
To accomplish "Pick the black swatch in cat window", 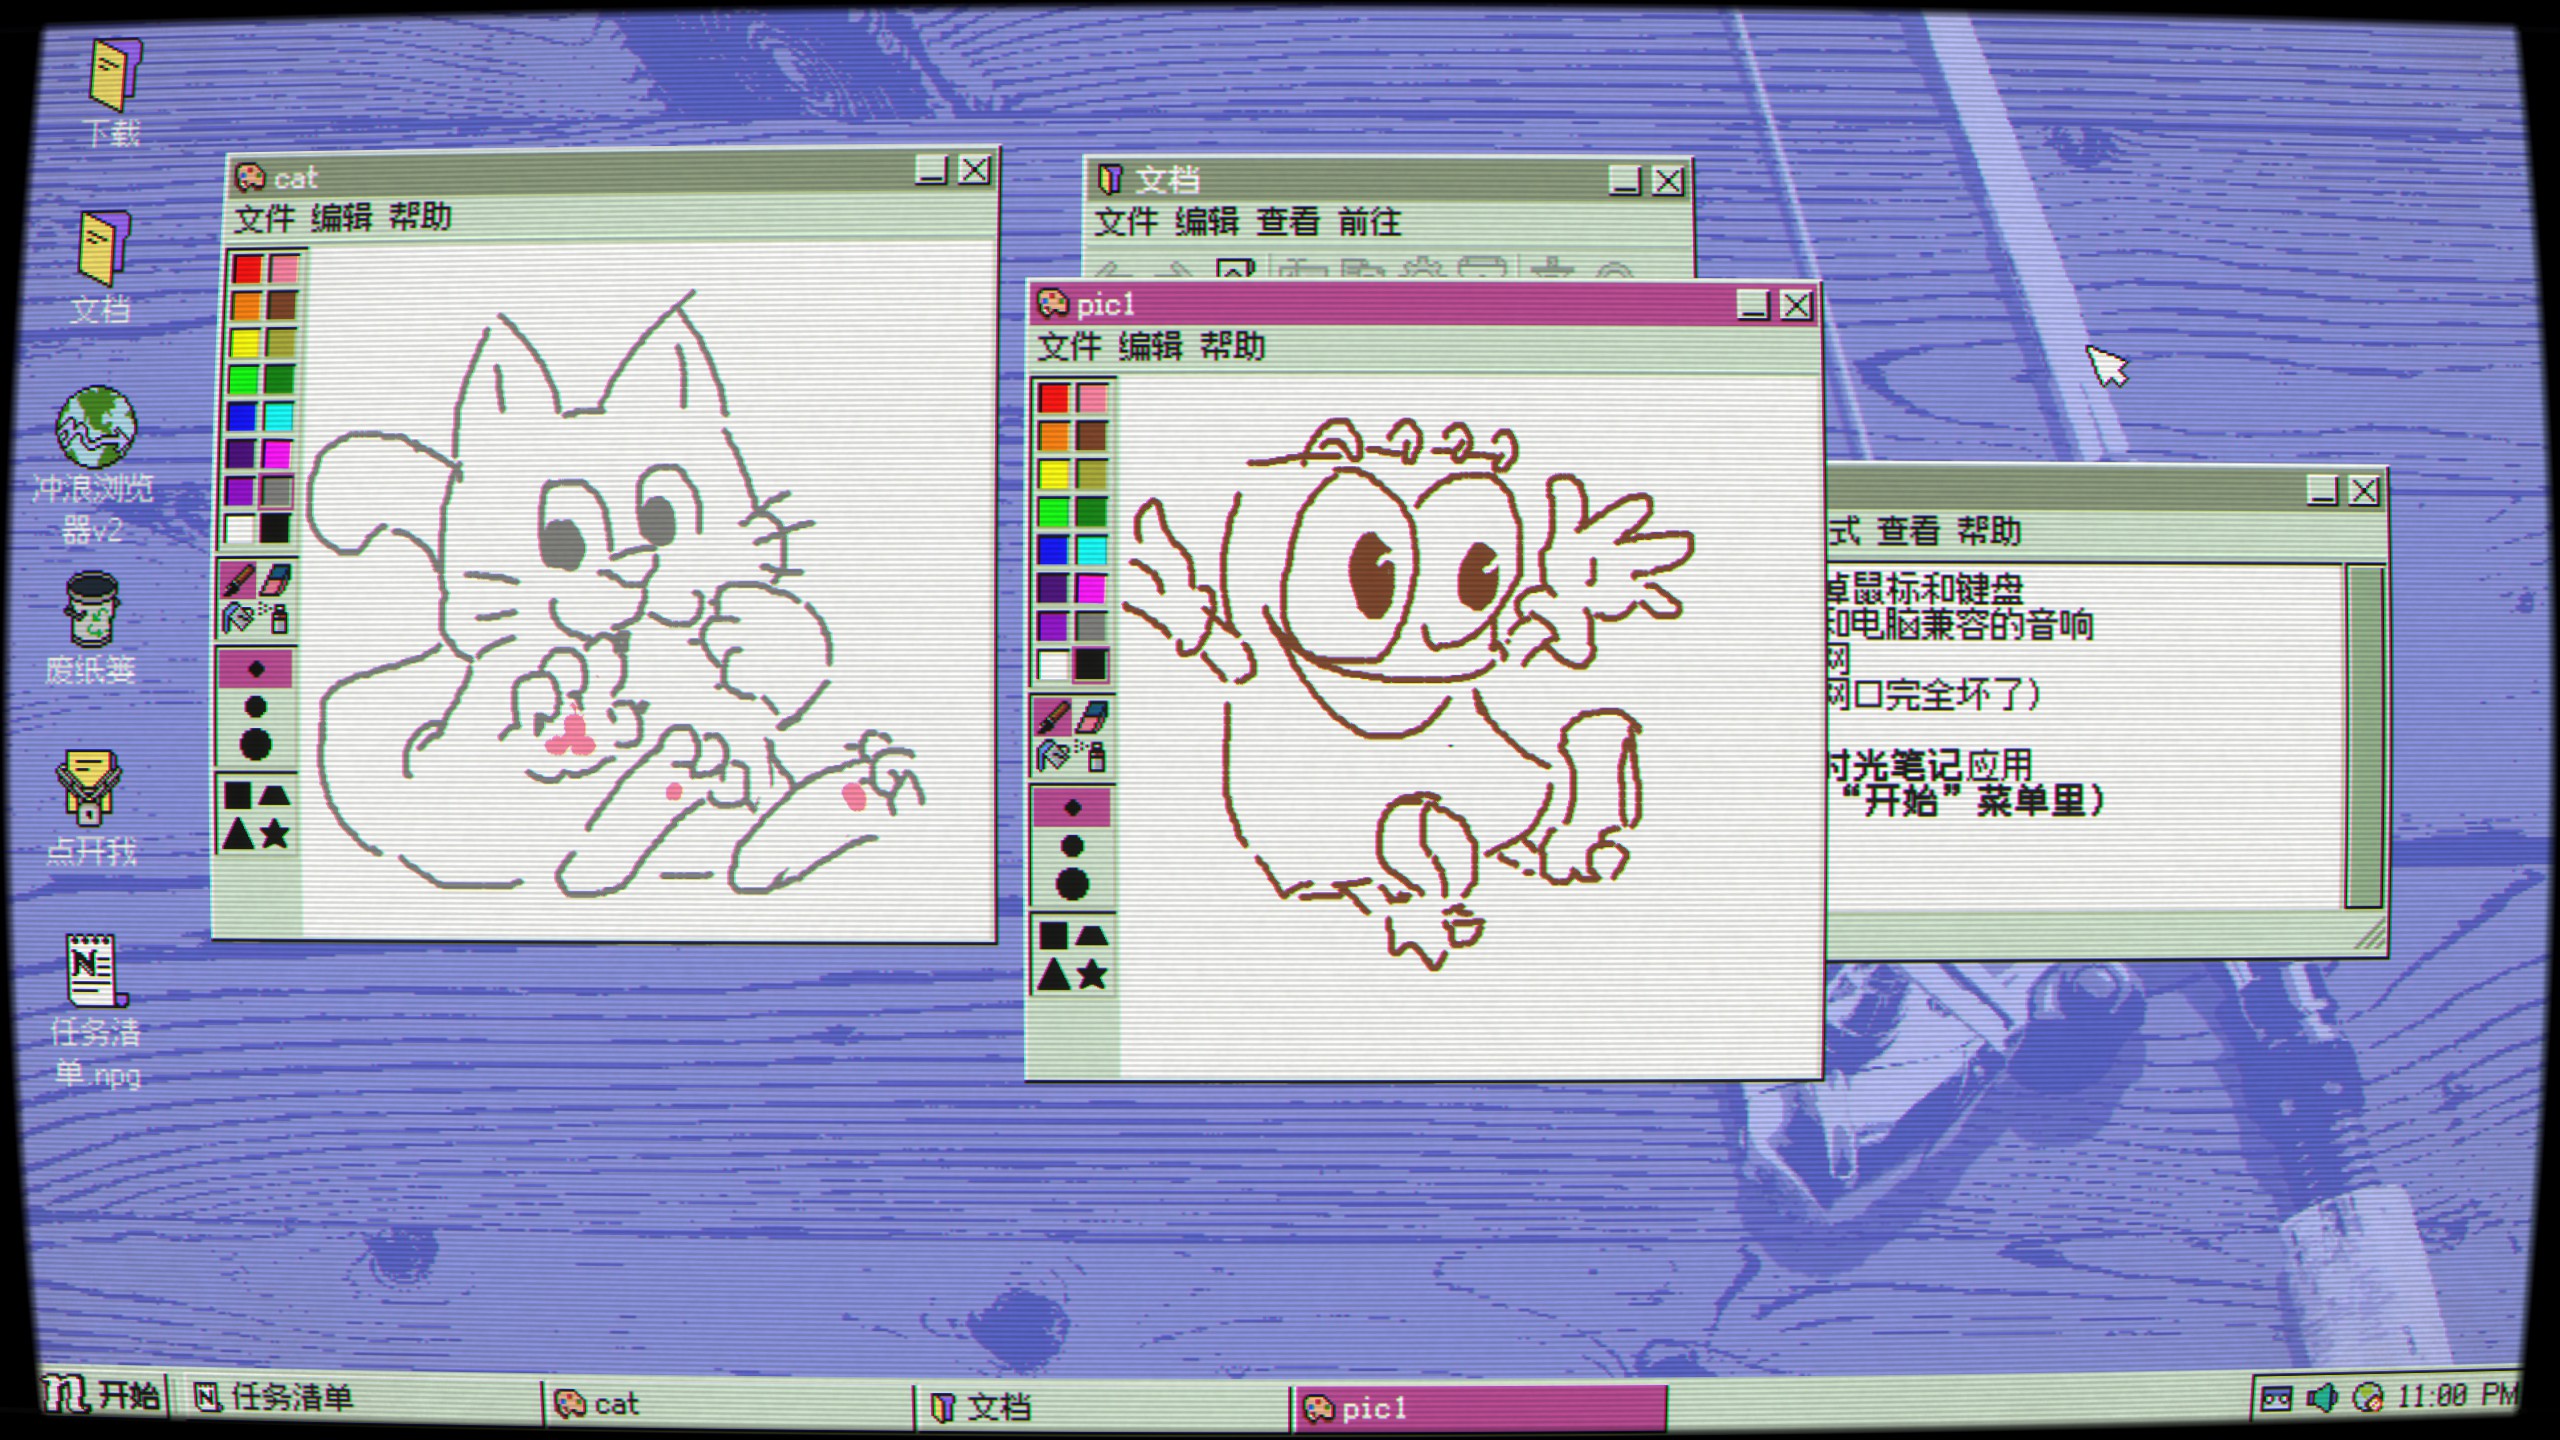I will [x=275, y=528].
